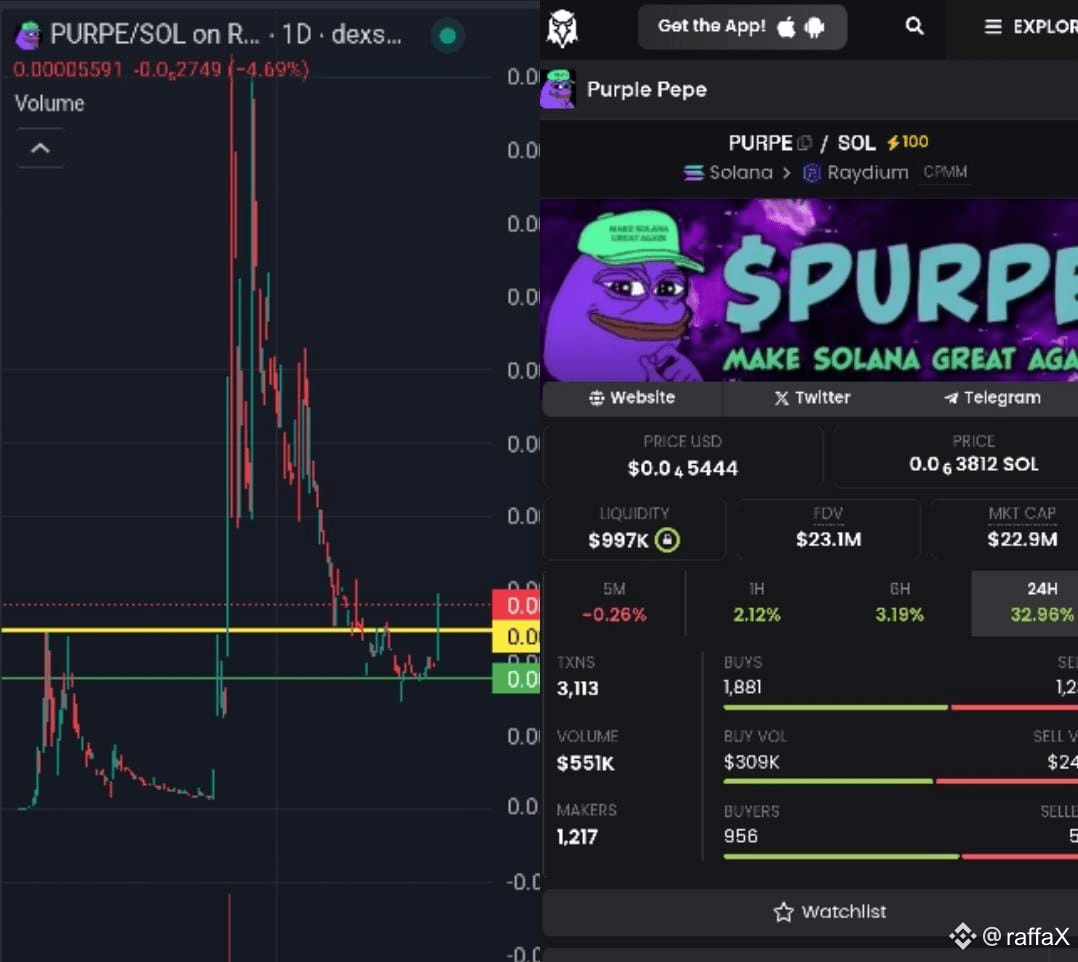Open the DEX Screener owl logo
Viewport: 1078px width, 962px height.
point(562,28)
